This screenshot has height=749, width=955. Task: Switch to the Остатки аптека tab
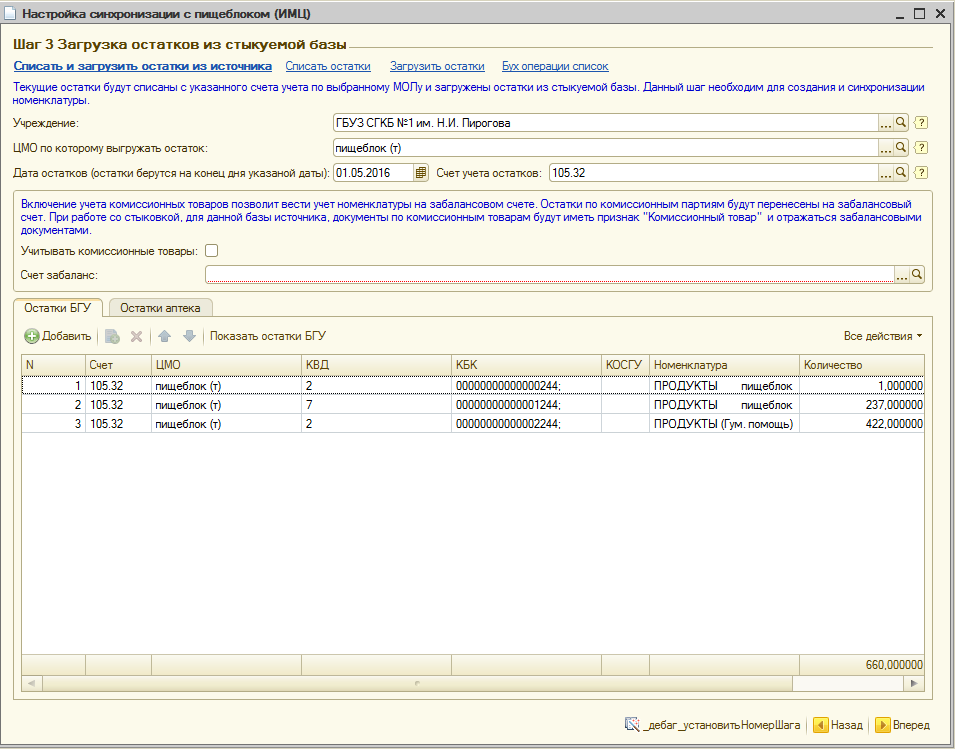[160, 308]
